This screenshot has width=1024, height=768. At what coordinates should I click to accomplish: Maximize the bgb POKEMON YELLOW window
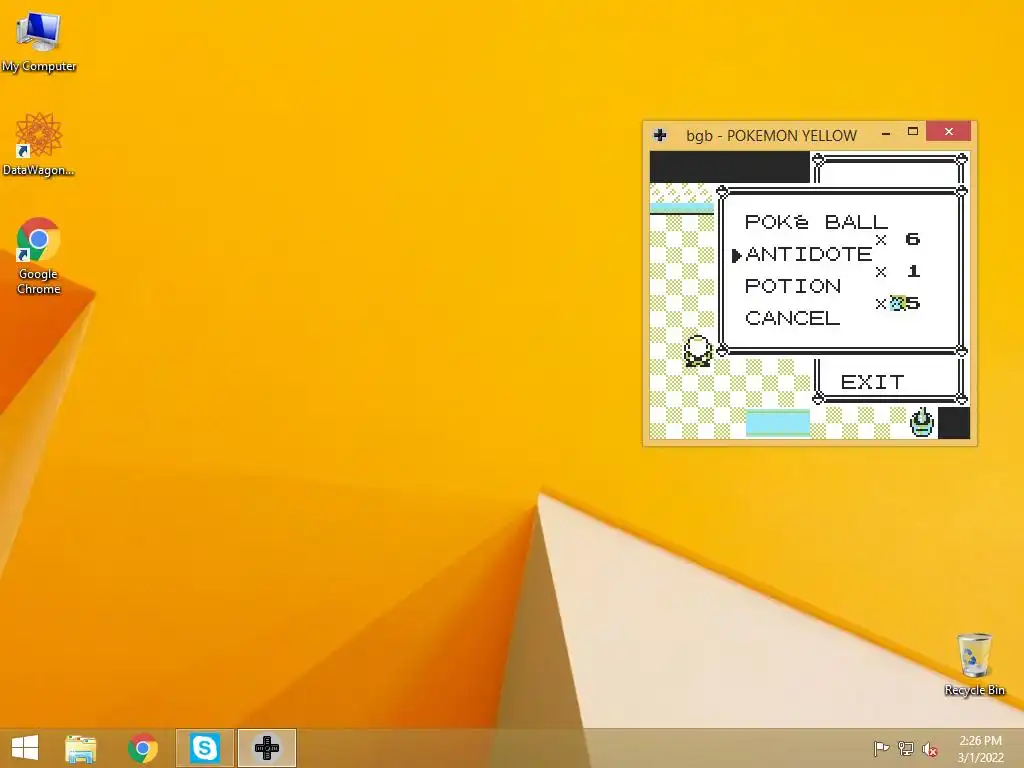pos(913,132)
